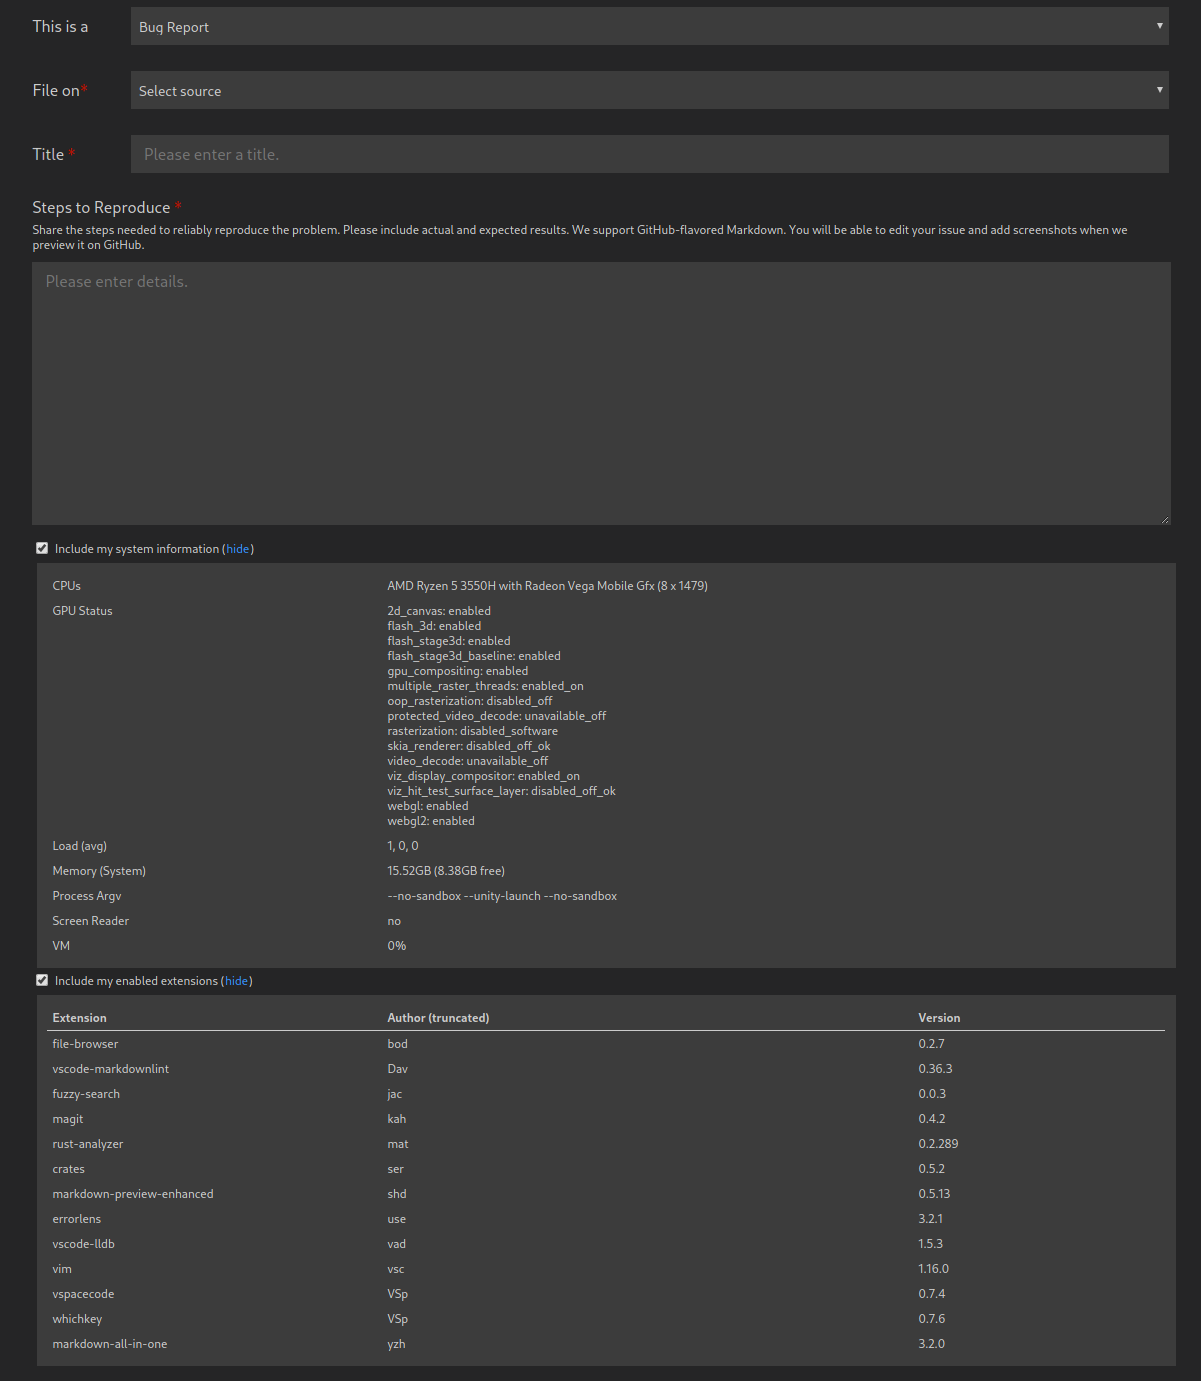Click the Author (truncated) column header
This screenshot has height=1381, width=1201.
[x=437, y=1017]
